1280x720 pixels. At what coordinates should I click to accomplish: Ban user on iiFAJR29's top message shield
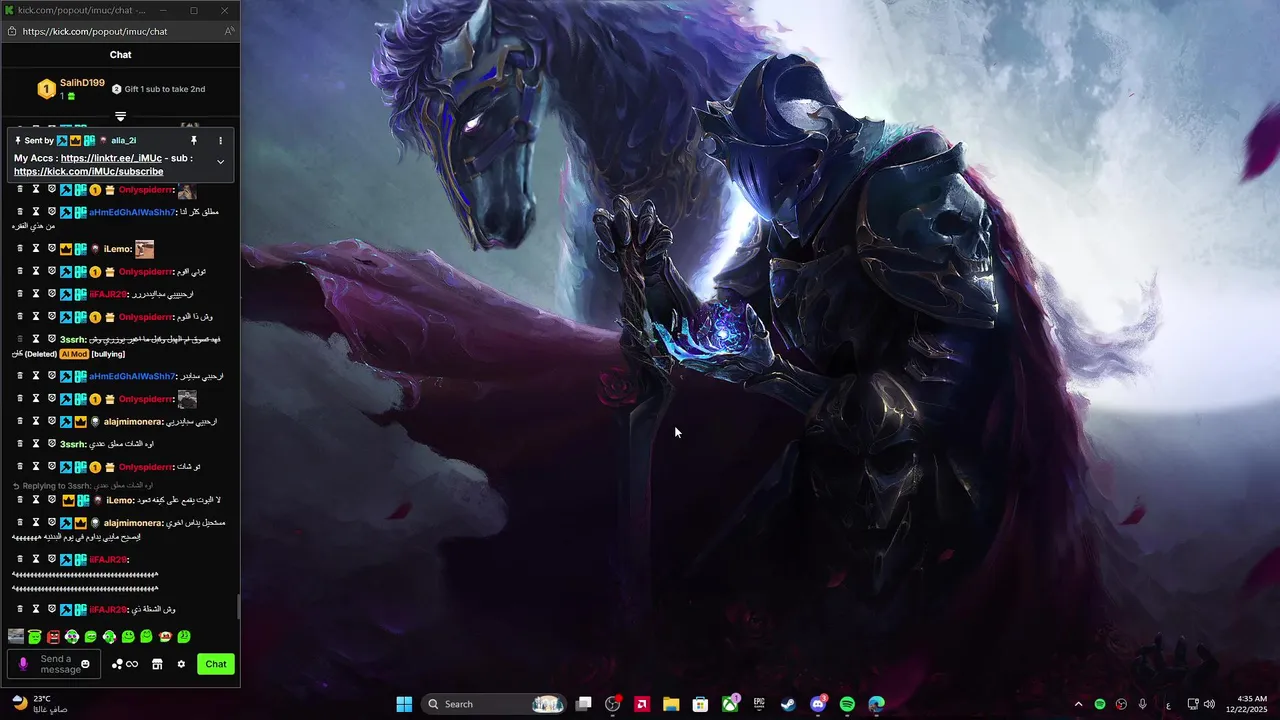pos(52,294)
